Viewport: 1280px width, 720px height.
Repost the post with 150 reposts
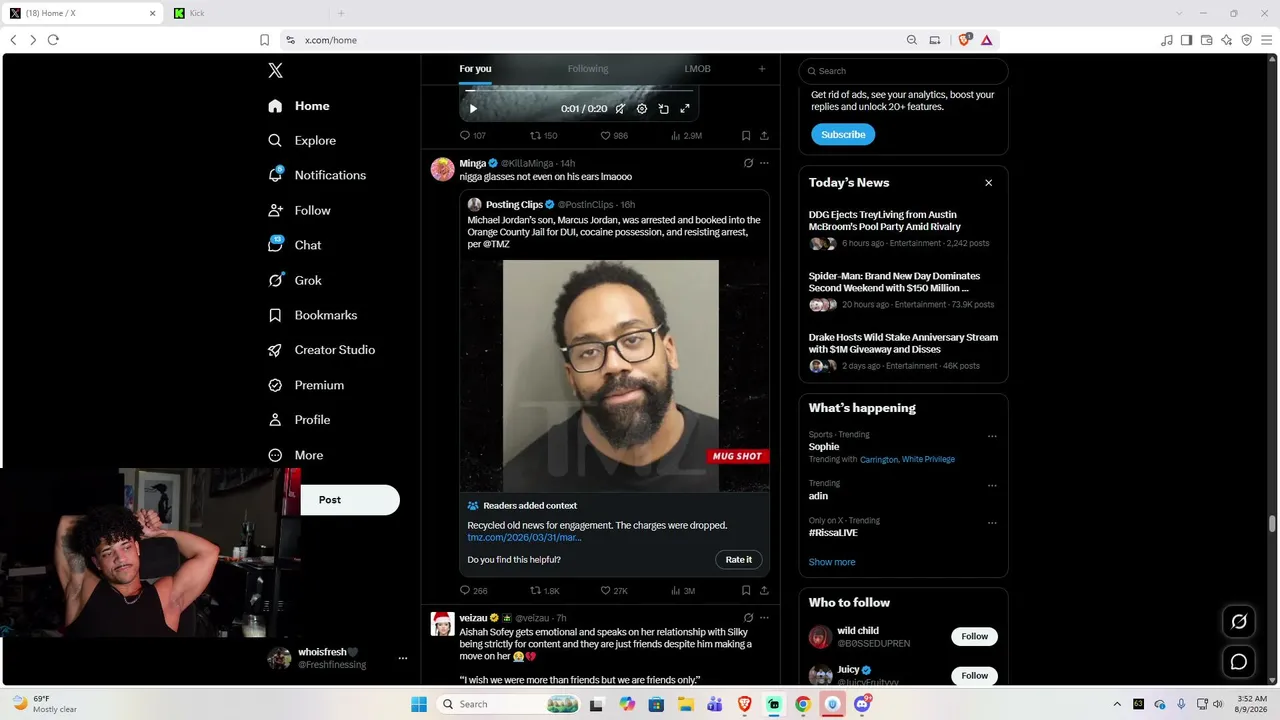(543, 136)
